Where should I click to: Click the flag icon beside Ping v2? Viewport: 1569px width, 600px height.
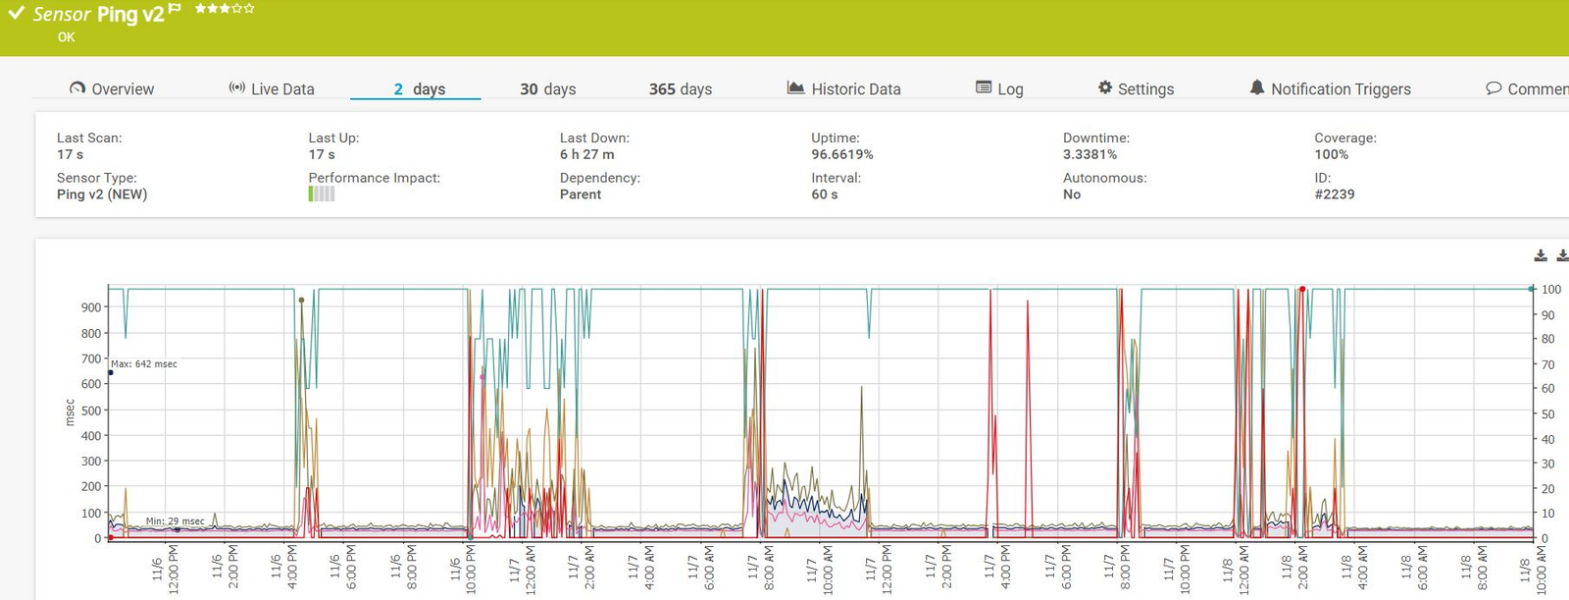click(x=175, y=8)
